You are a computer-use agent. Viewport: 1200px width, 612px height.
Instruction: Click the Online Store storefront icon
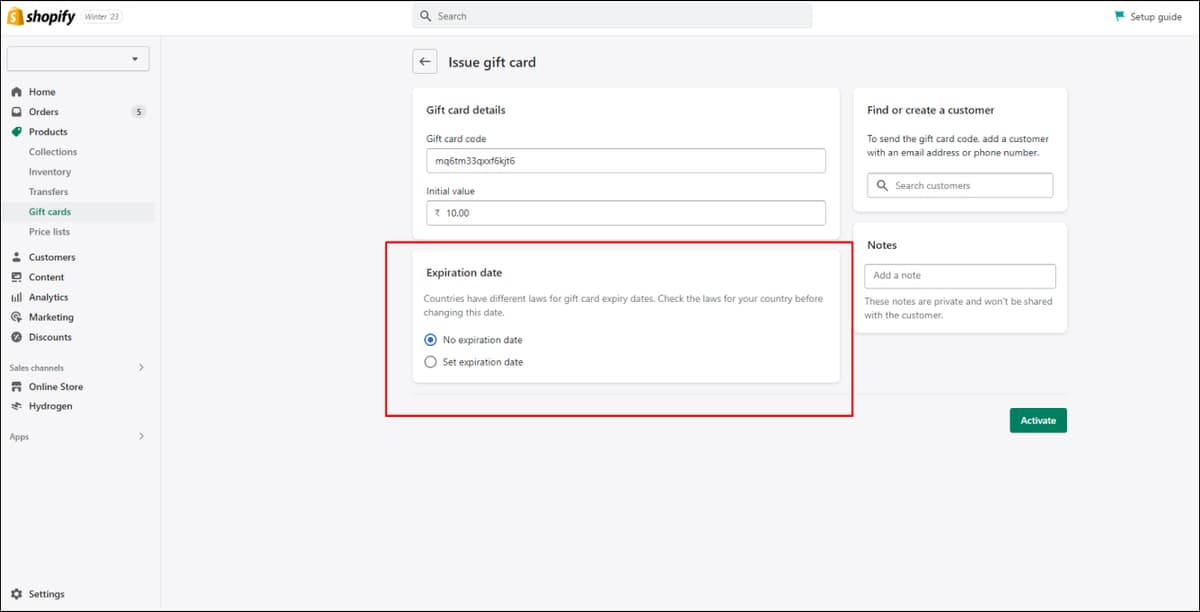click(16, 387)
